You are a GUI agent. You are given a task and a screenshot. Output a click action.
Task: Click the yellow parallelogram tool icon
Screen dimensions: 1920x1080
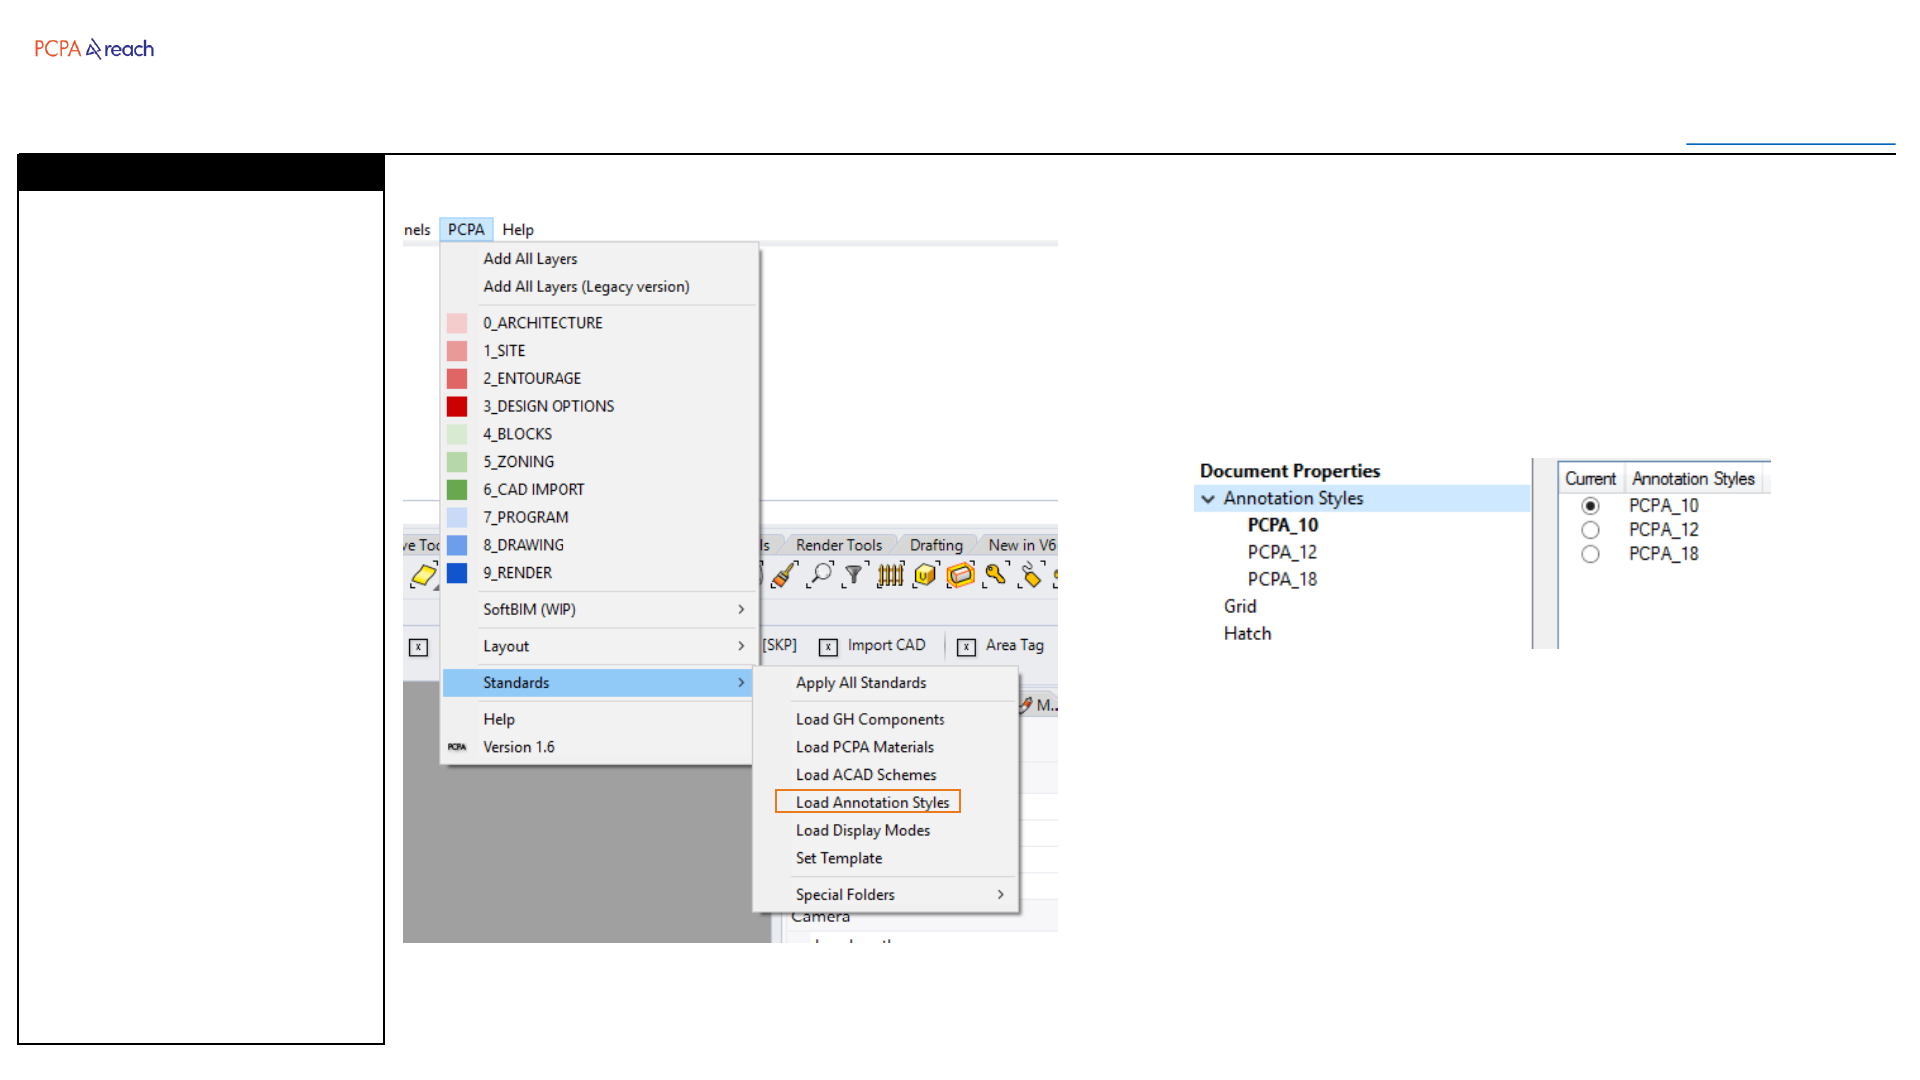(x=423, y=575)
